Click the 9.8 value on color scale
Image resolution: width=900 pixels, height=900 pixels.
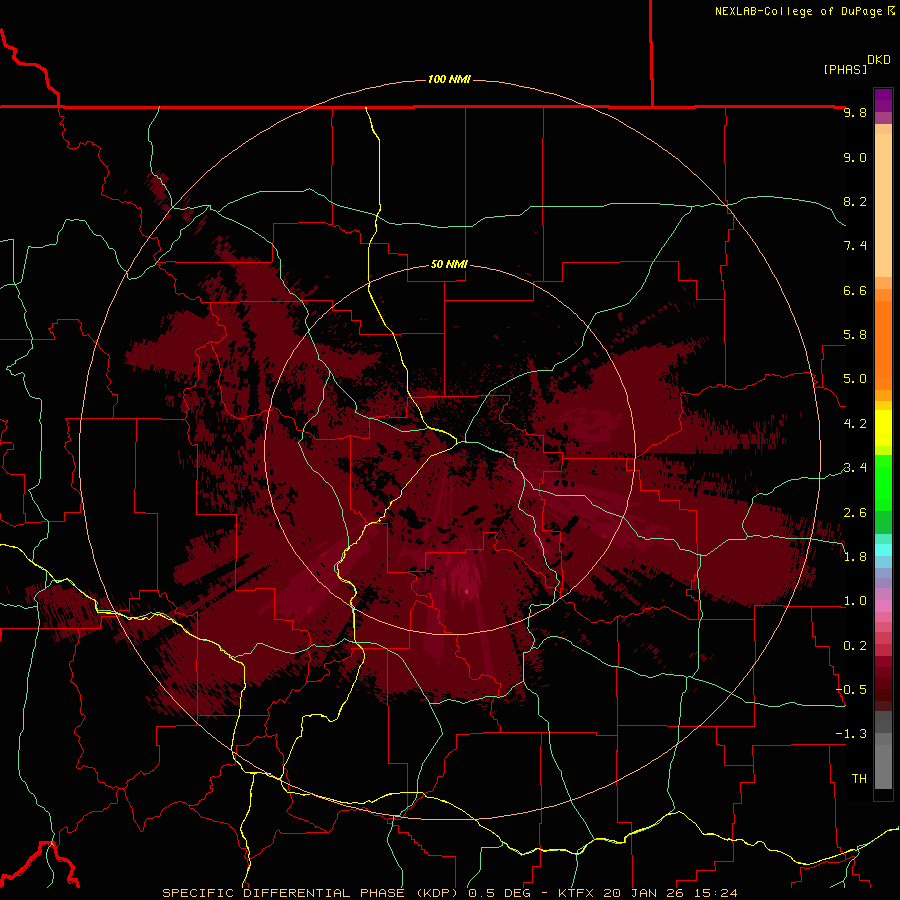click(855, 113)
